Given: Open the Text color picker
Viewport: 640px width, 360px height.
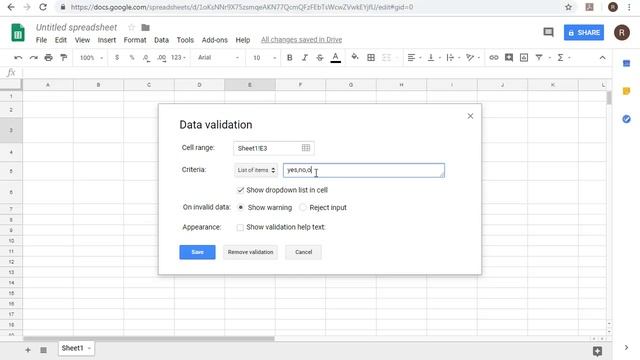Looking at the screenshot, I should [x=336, y=58].
